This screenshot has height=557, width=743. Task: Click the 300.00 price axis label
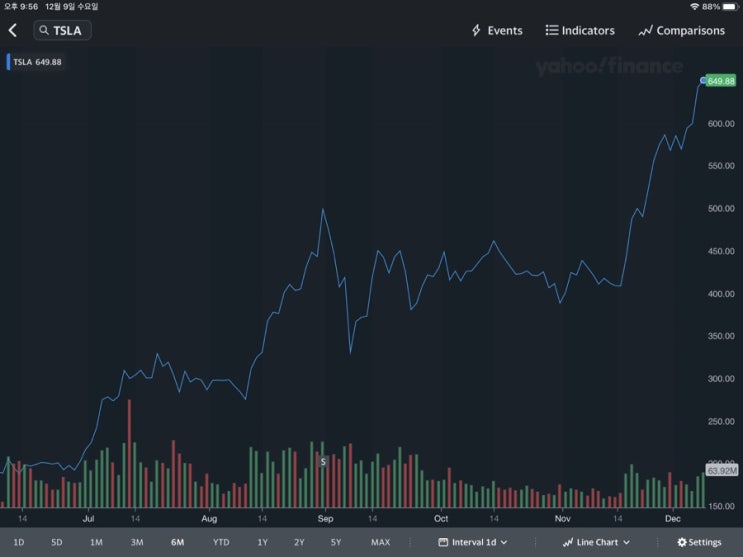[x=721, y=378]
